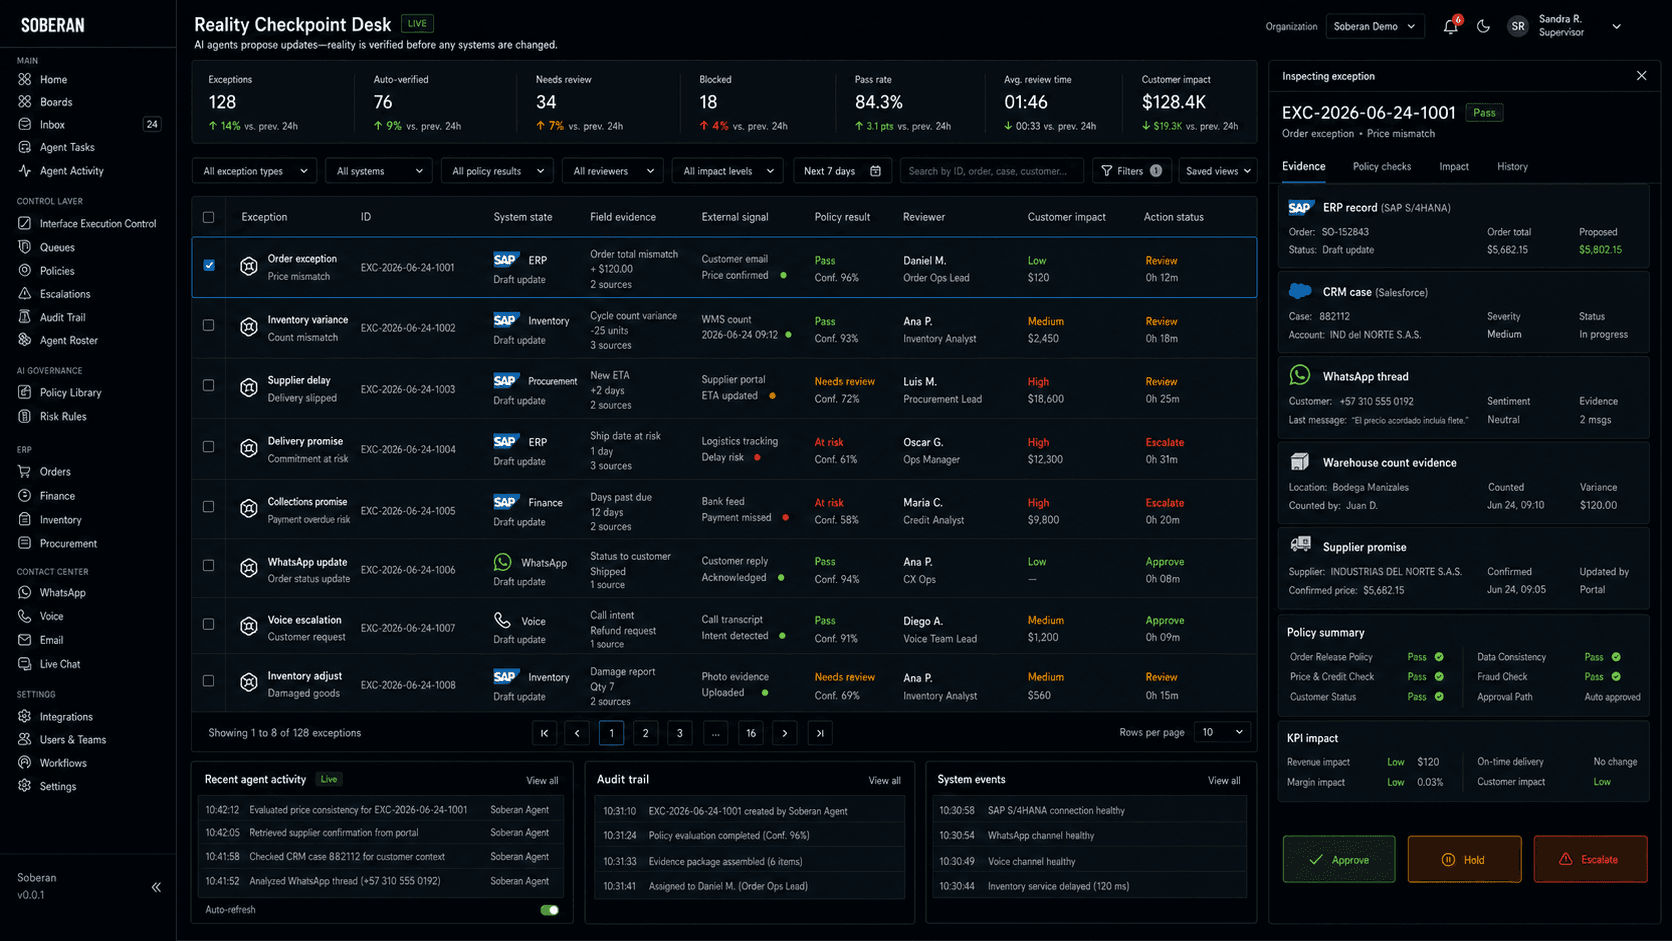Click the Policy Library icon
Image resolution: width=1672 pixels, height=941 pixels.
coord(25,392)
